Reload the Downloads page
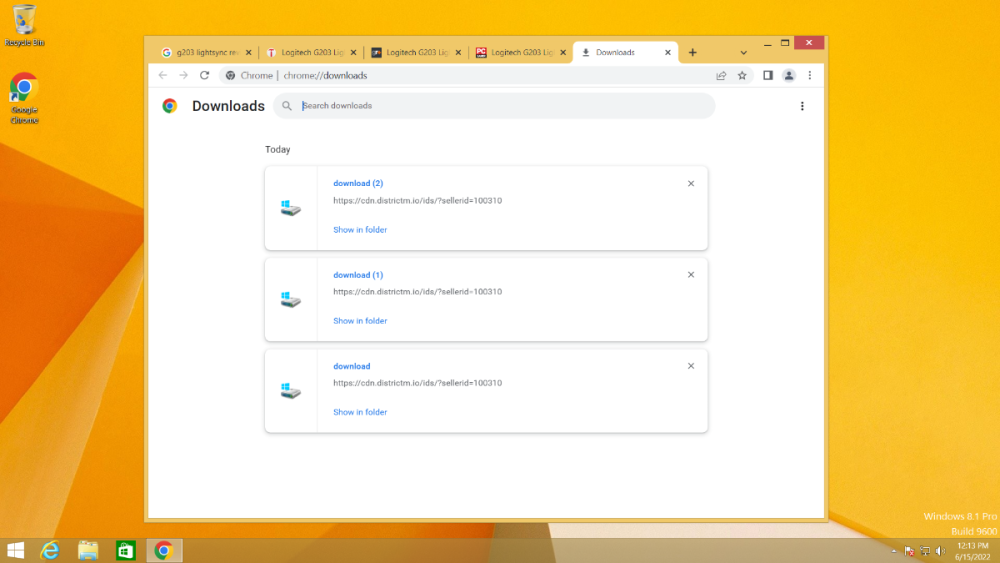Image resolution: width=1000 pixels, height=563 pixels. pyautogui.click(x=205, y=75)
